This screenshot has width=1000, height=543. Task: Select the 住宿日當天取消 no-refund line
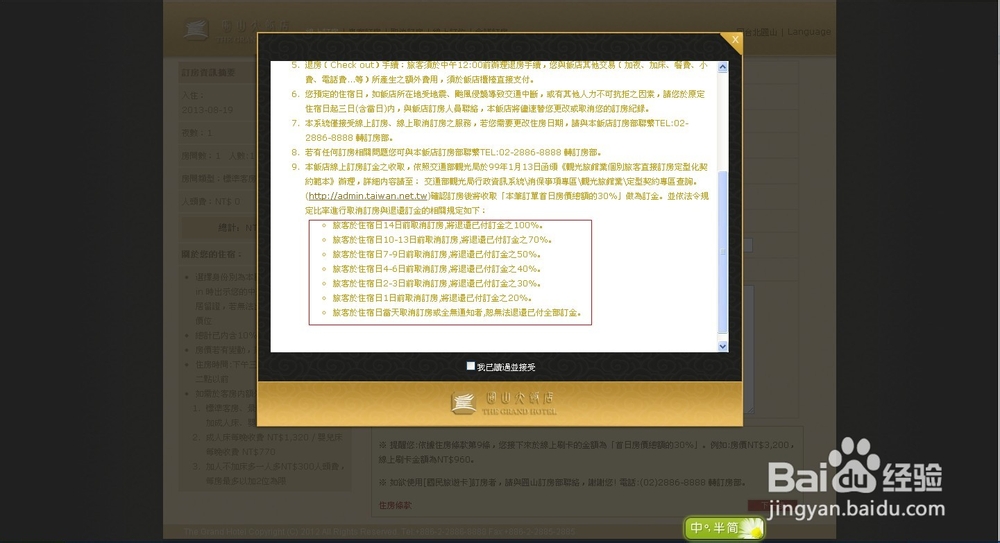click(457, 313)
